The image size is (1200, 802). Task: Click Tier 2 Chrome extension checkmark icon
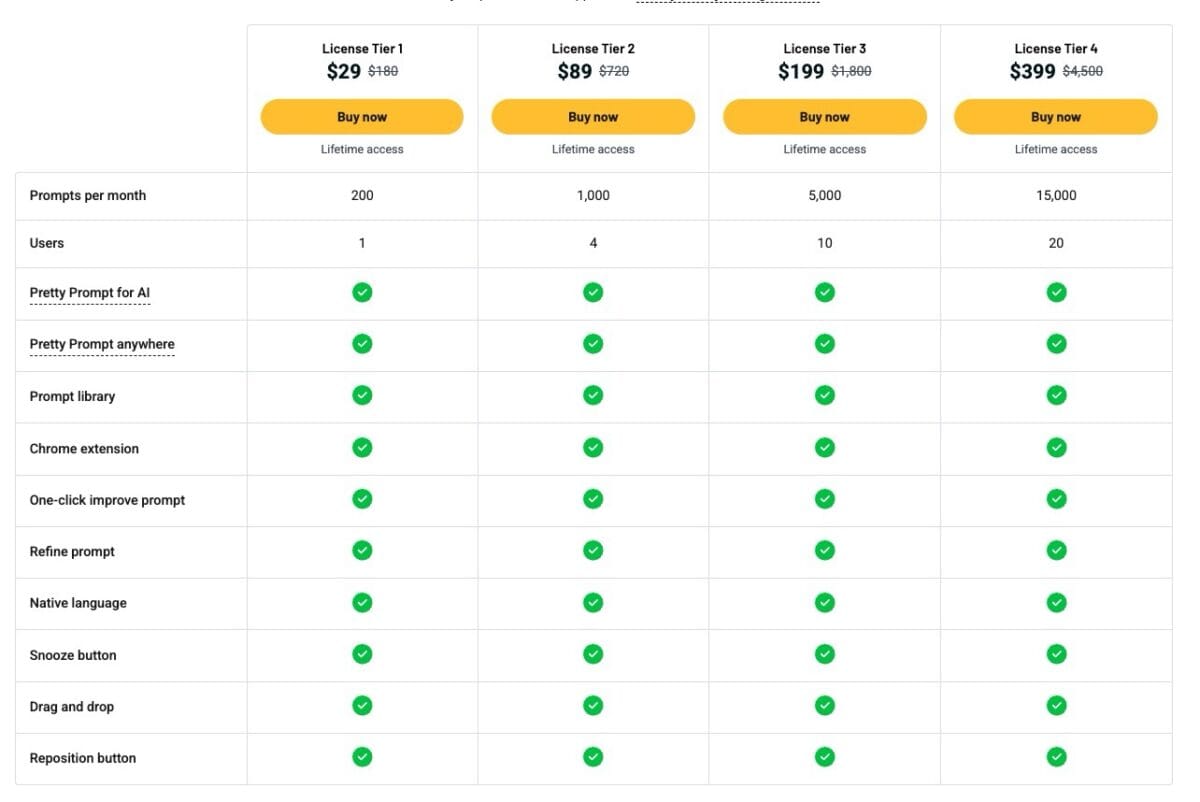point(593,447)
